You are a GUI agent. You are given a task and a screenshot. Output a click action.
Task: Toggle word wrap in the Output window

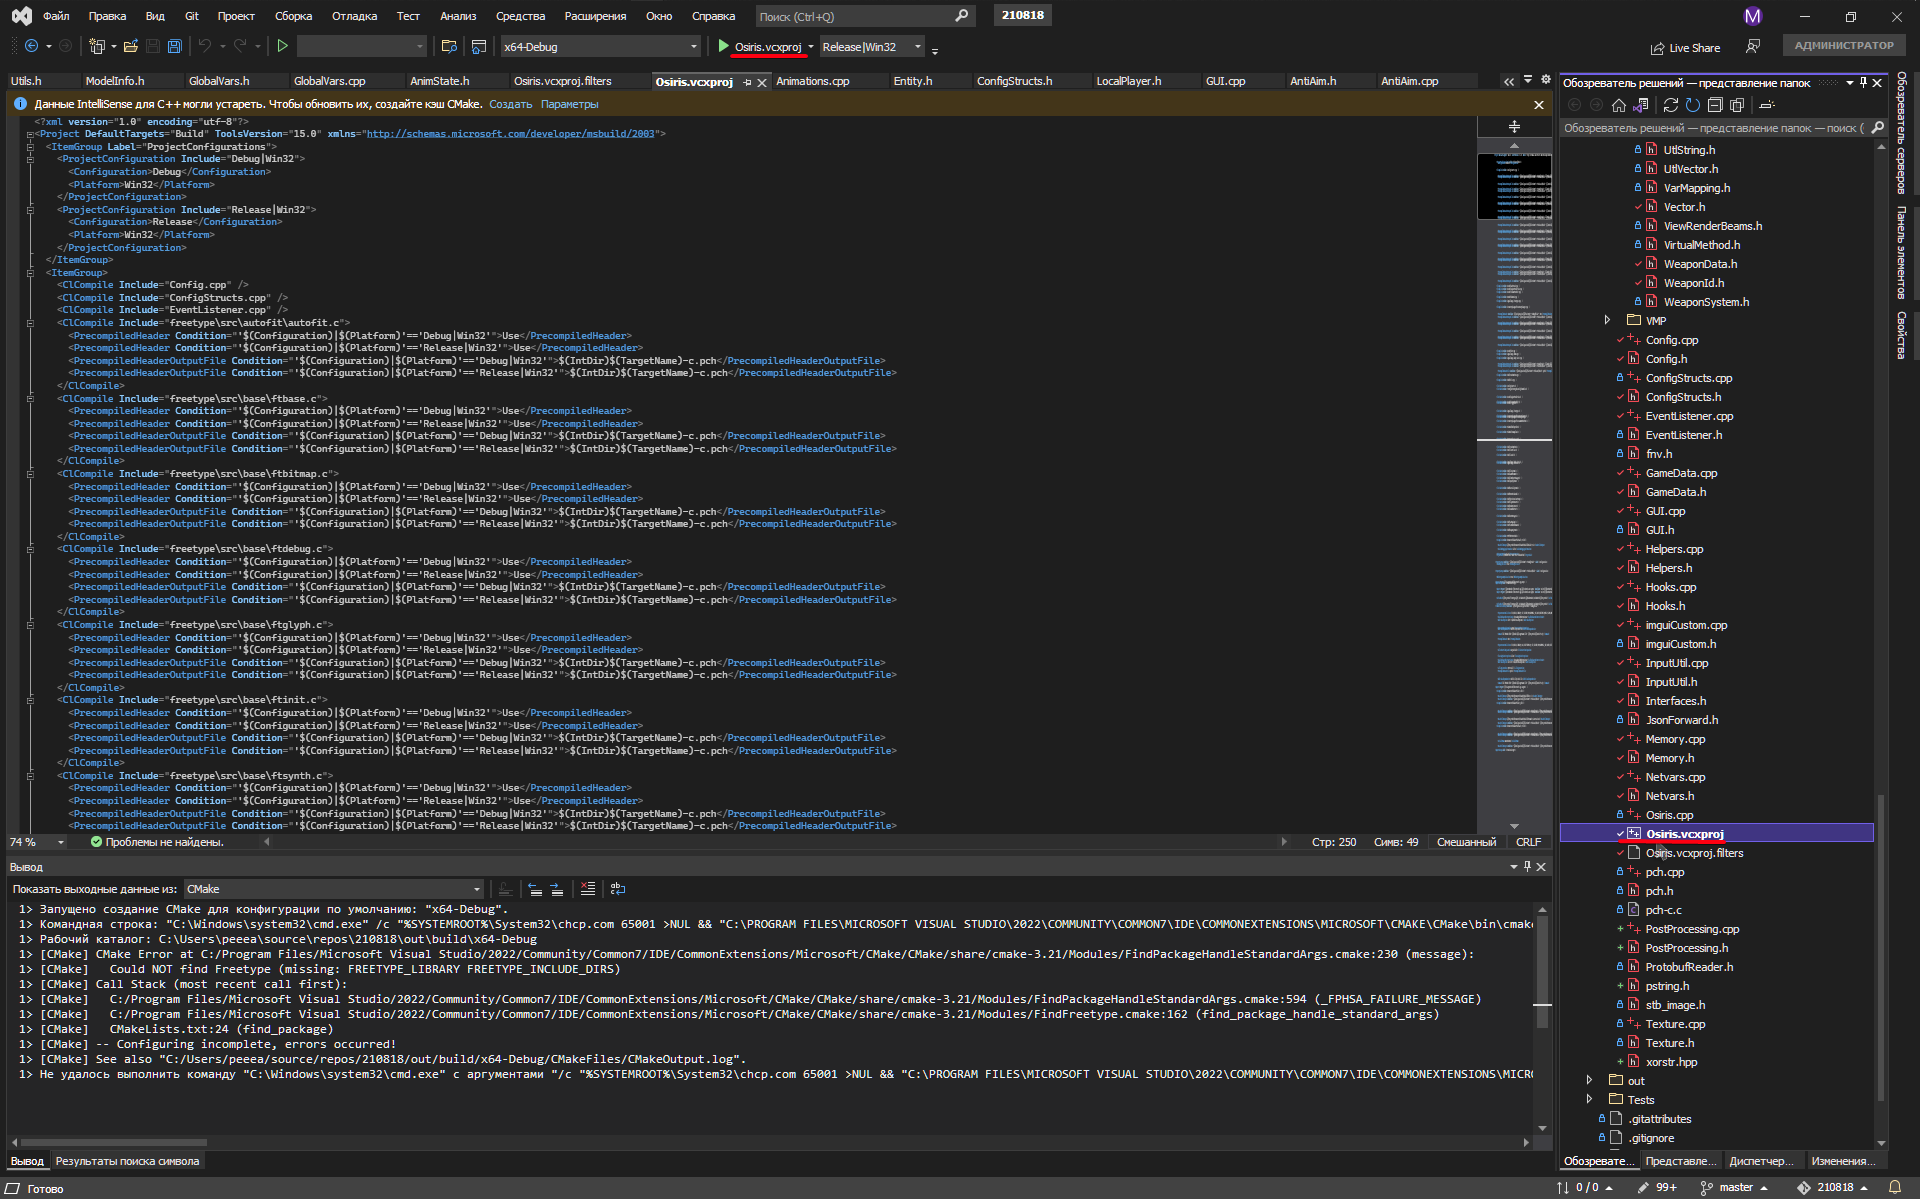(618, 889)
